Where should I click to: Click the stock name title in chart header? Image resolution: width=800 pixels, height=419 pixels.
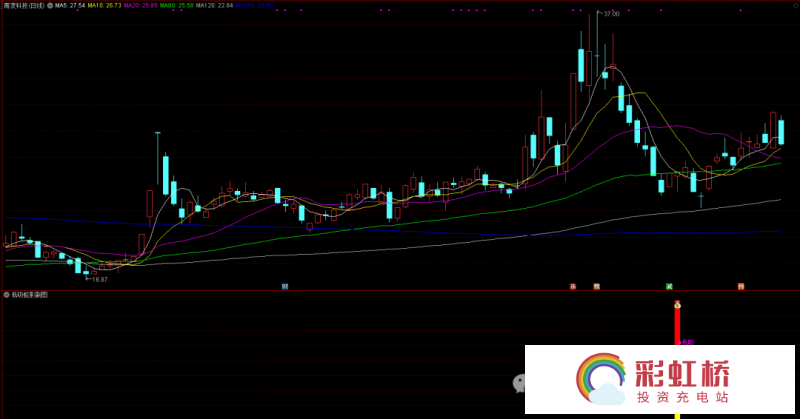[23, 5]
